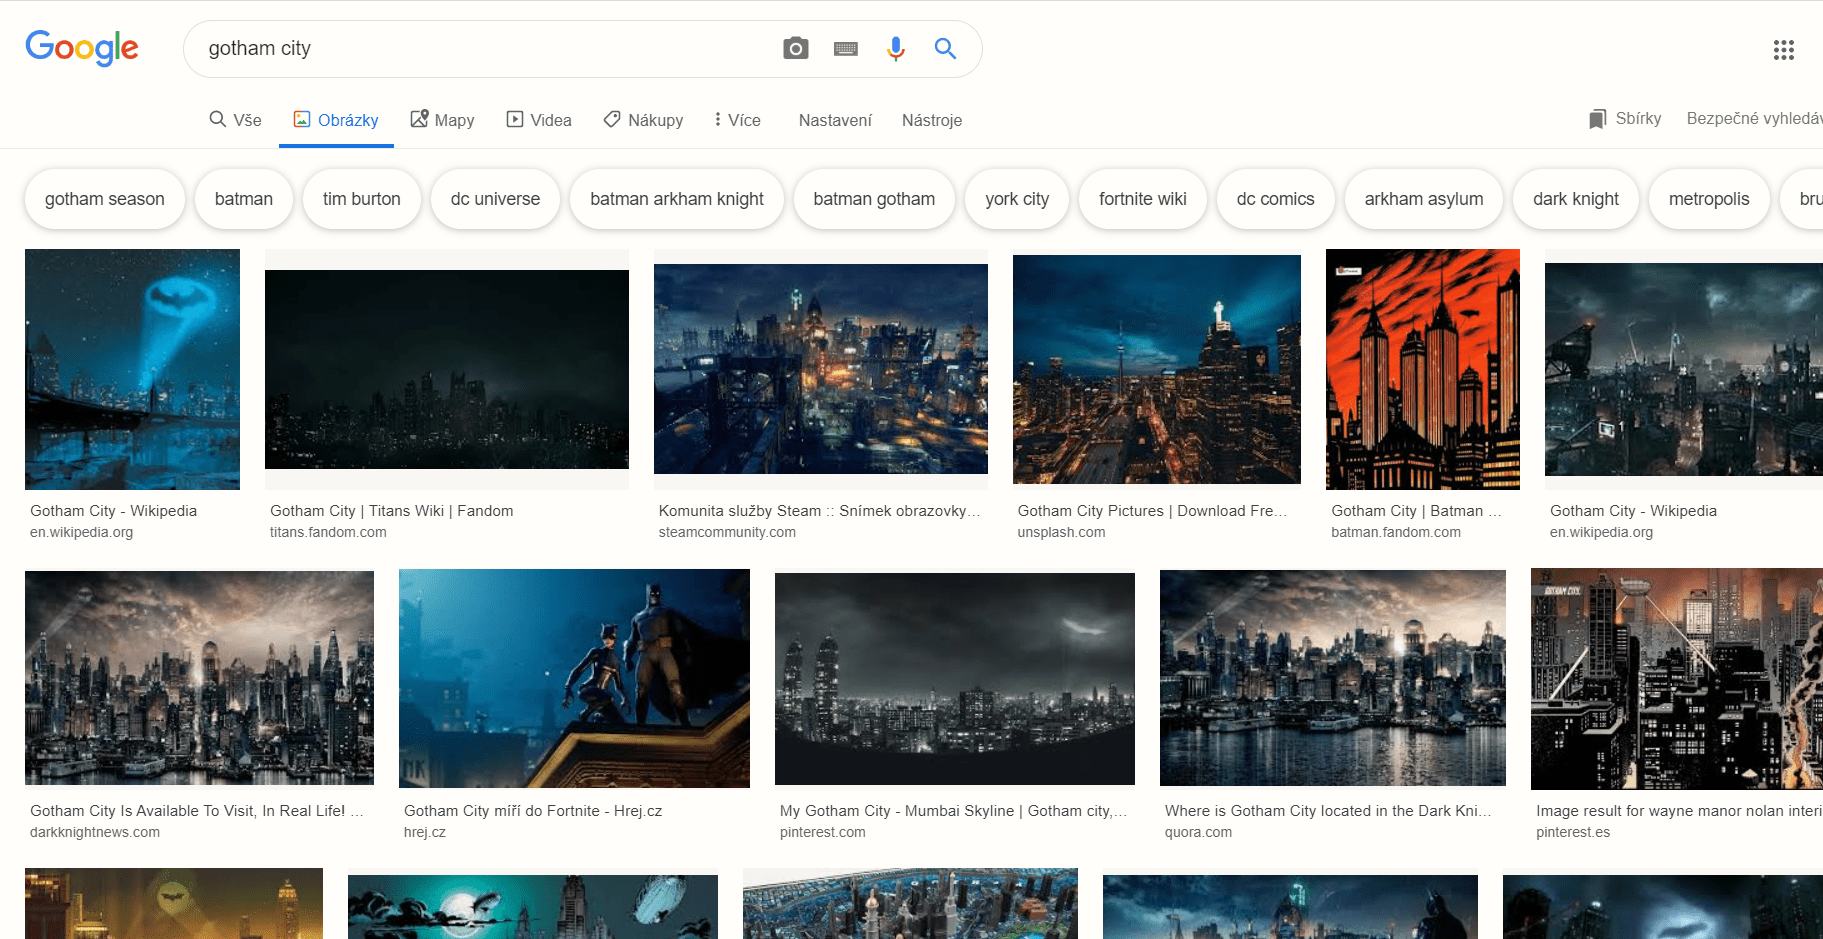
Task: Click Gotham City Is Available To Visit link
Action: (x=196, y=811)
